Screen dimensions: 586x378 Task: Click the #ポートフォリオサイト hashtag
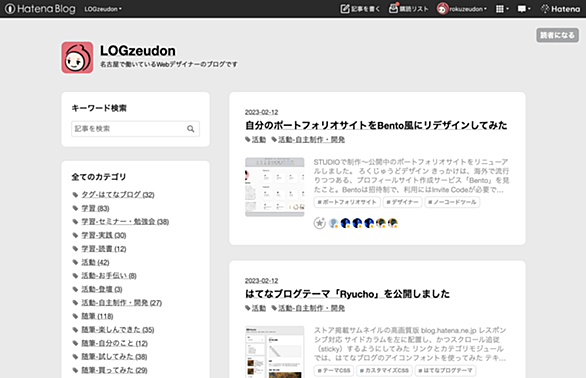(x=347, y=202)
